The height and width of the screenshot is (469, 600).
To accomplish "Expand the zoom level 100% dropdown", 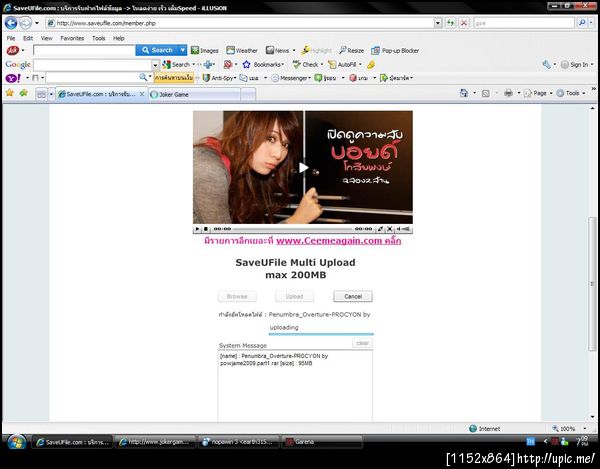I will tap(585, 428).
